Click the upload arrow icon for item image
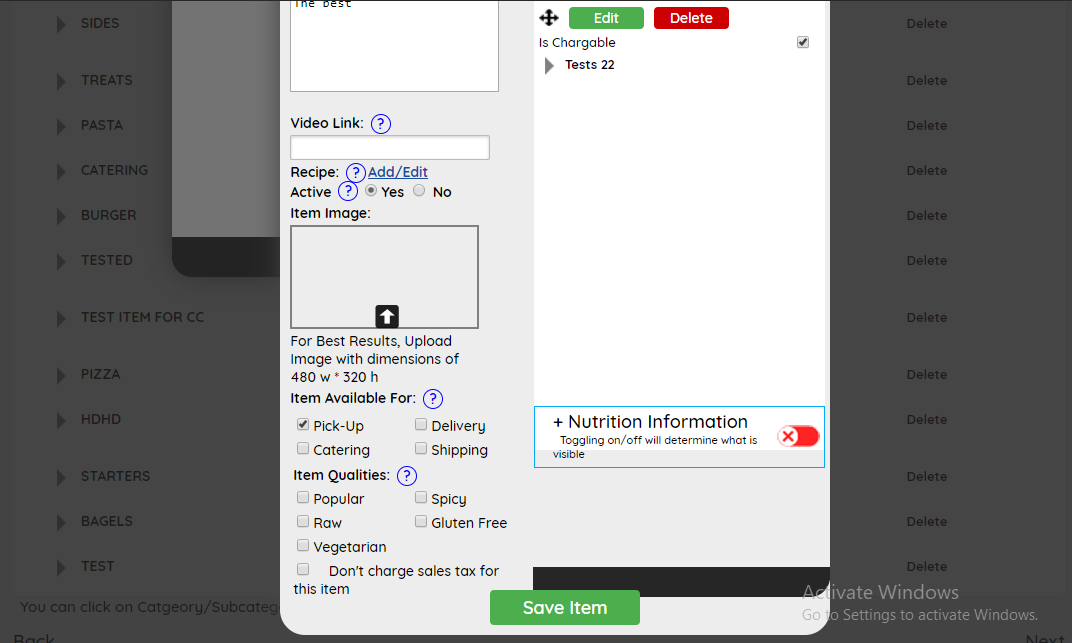The image size is (1072, 643). [x=387, y=316]
